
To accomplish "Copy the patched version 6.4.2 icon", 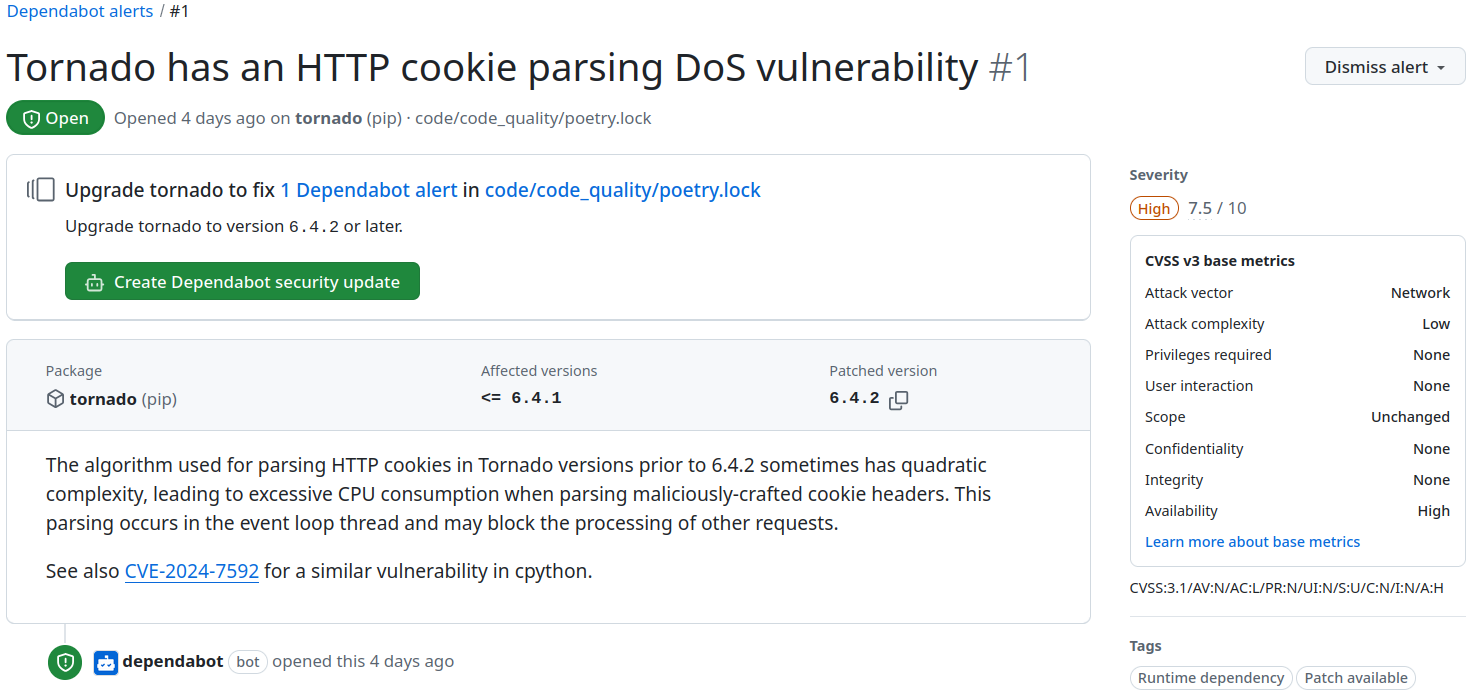I will click(x=899, y=400).
